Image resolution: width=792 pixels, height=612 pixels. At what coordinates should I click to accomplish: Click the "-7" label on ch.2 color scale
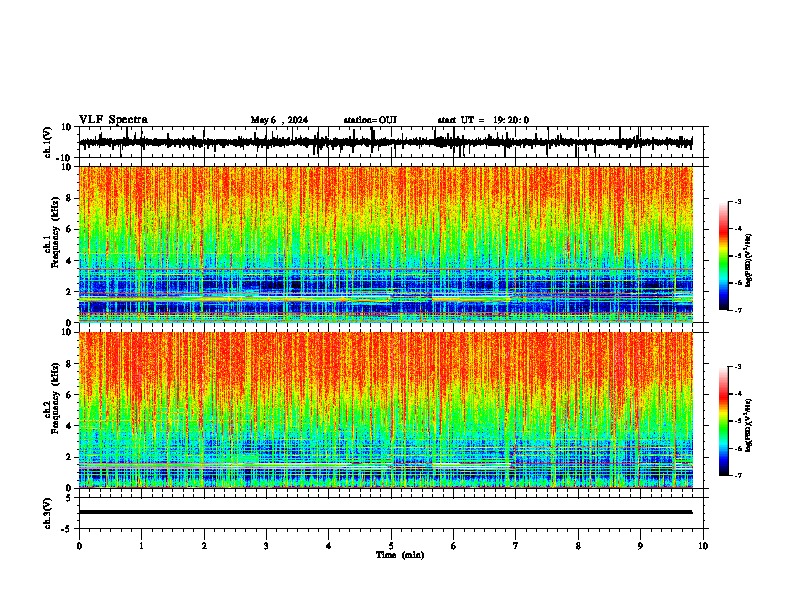pyautogui.click(x=738, y=475)
